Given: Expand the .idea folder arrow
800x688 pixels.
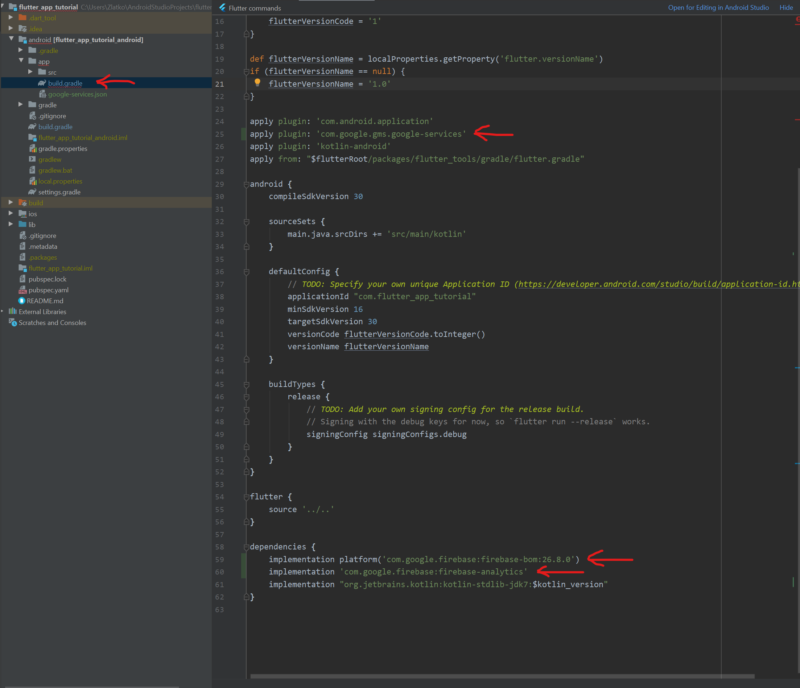Looking at the screenshot, I should (x=11, y=28).
